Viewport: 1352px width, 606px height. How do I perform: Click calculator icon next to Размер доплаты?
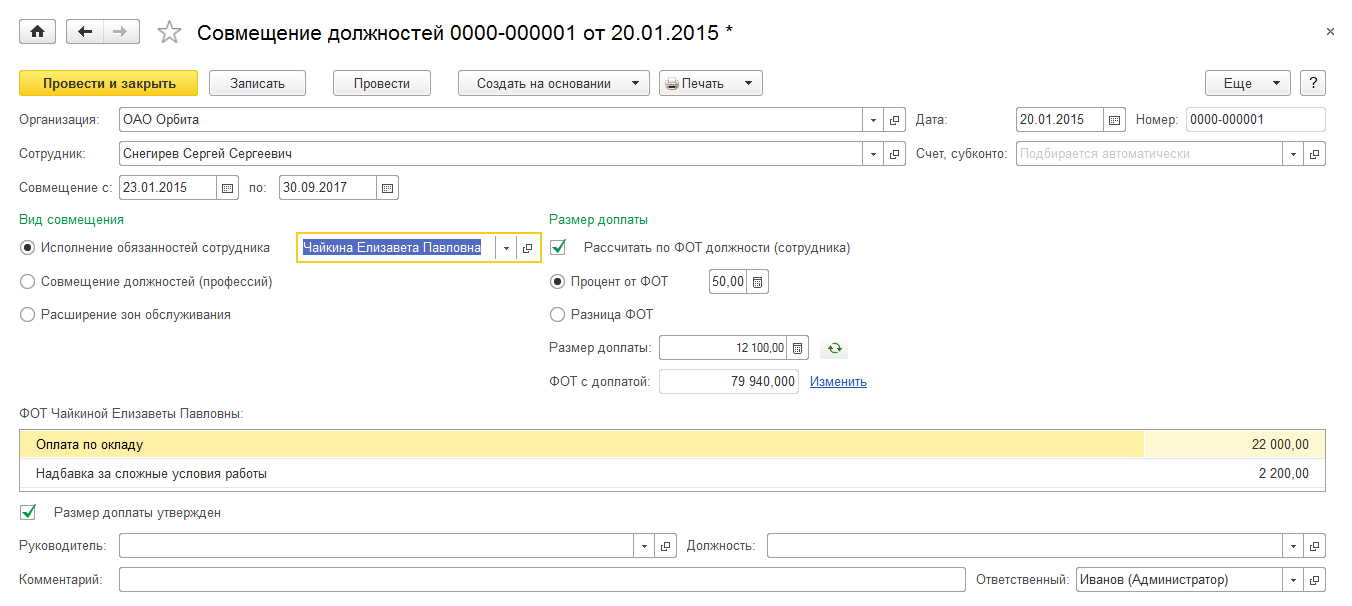tap(797, 349)
